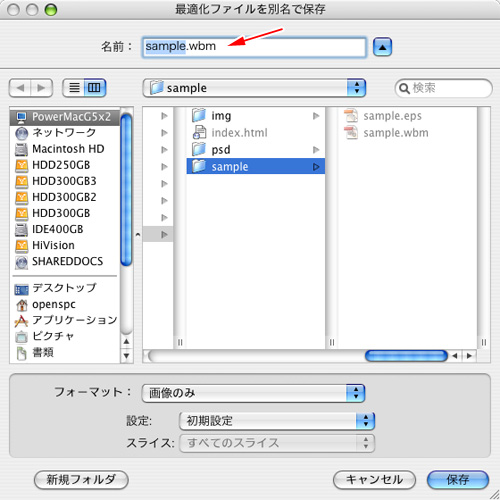500x500 pixels.
Task: Select the psd folder in the column
Action: click(256, 150)
